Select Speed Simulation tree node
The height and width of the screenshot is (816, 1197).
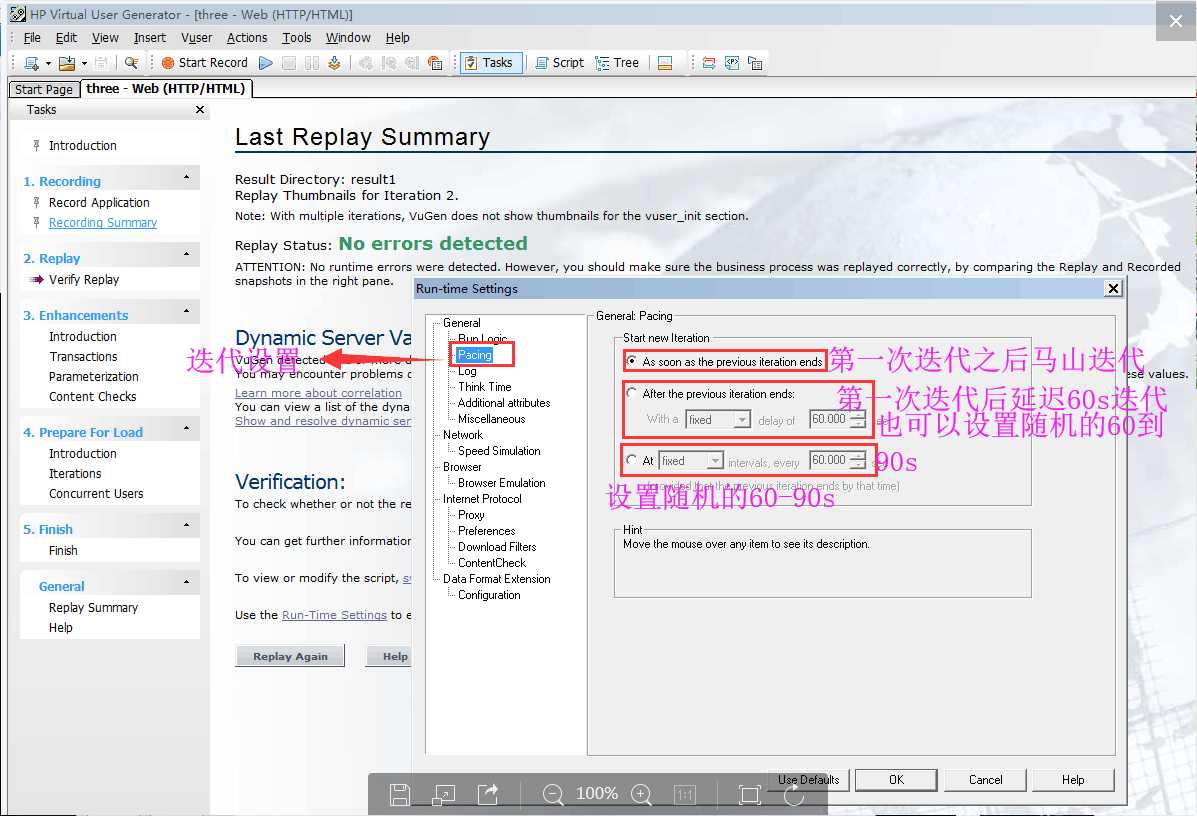coord(499,451)
